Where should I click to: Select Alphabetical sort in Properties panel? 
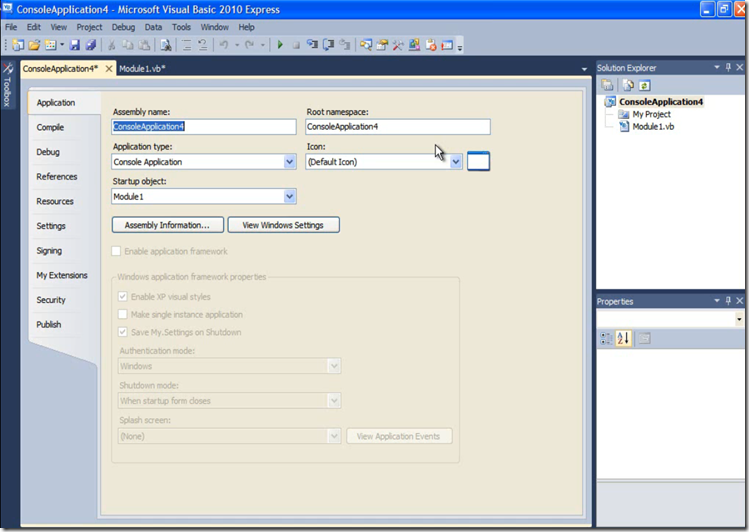click(623, 339)
